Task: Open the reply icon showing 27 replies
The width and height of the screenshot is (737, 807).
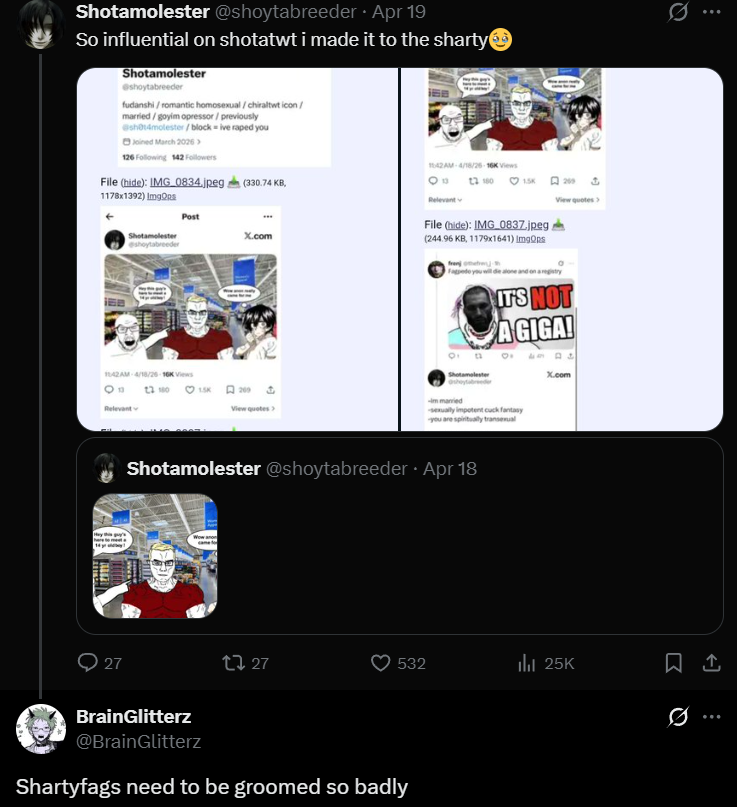Action: point(88,662)
